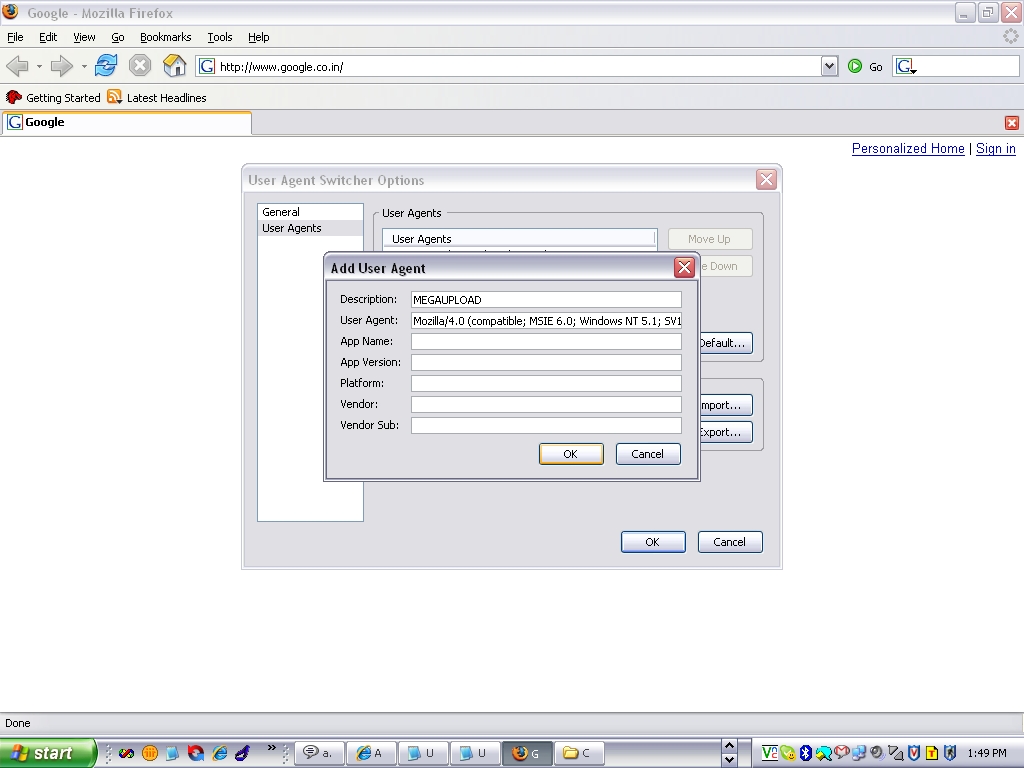Expand the address bar URL dropdown
The image size is (1024, 768).
coord(829,66)
